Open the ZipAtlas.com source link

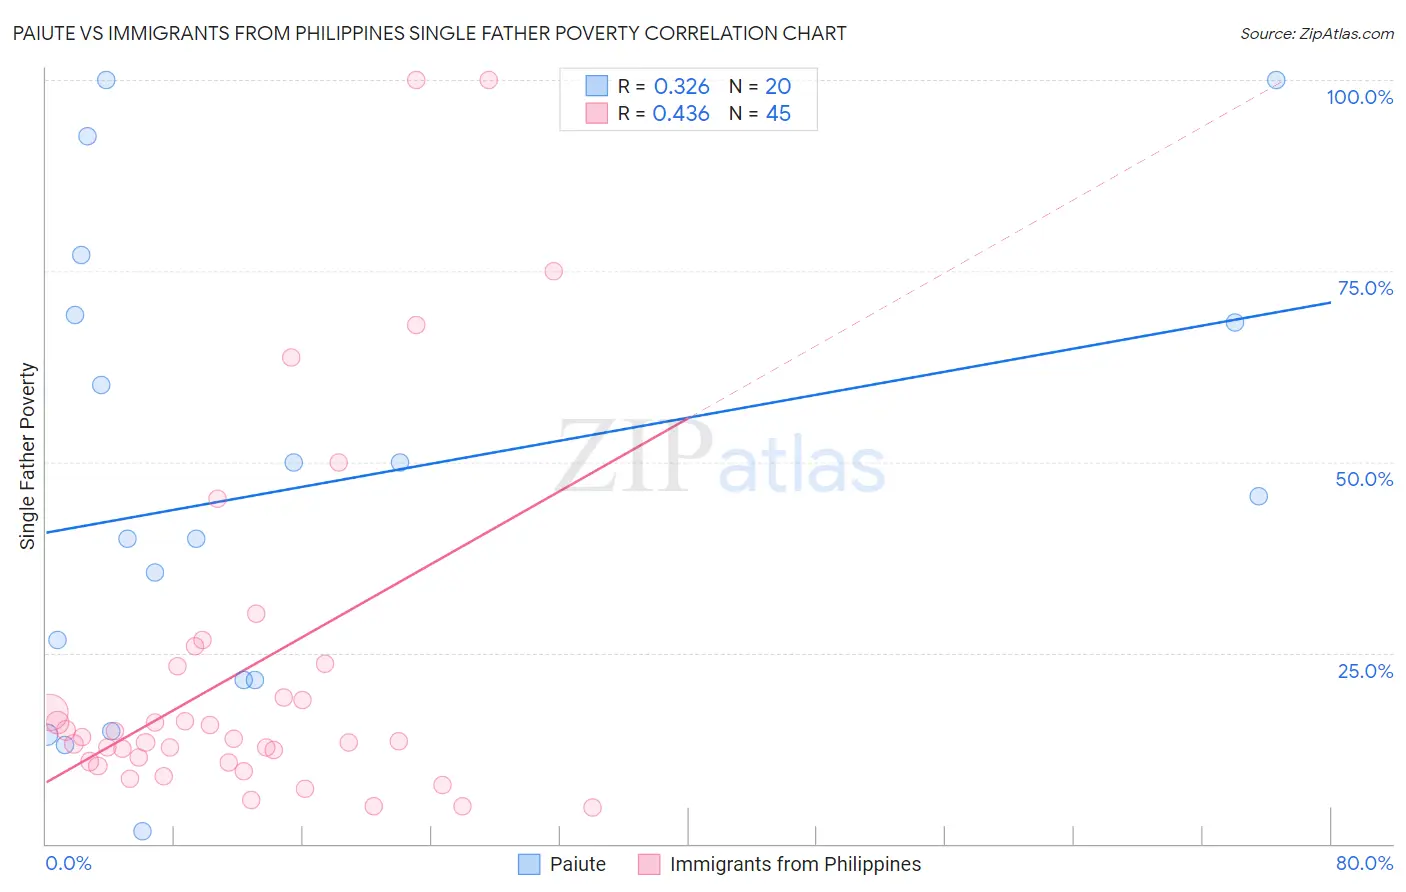pyautogui.click(x=1317, y=33)
